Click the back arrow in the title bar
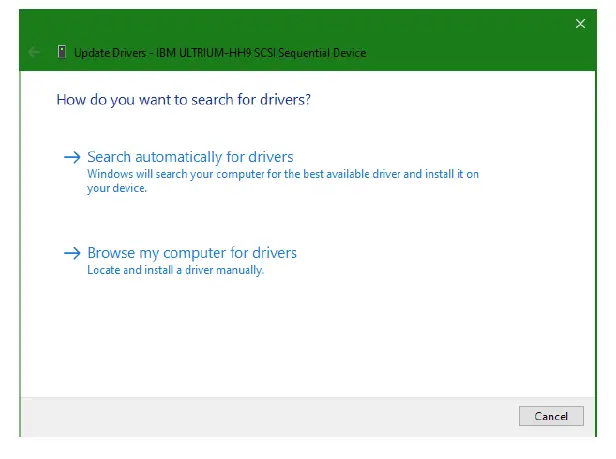The height and width of the screenshot is (459, 616). 34,52
